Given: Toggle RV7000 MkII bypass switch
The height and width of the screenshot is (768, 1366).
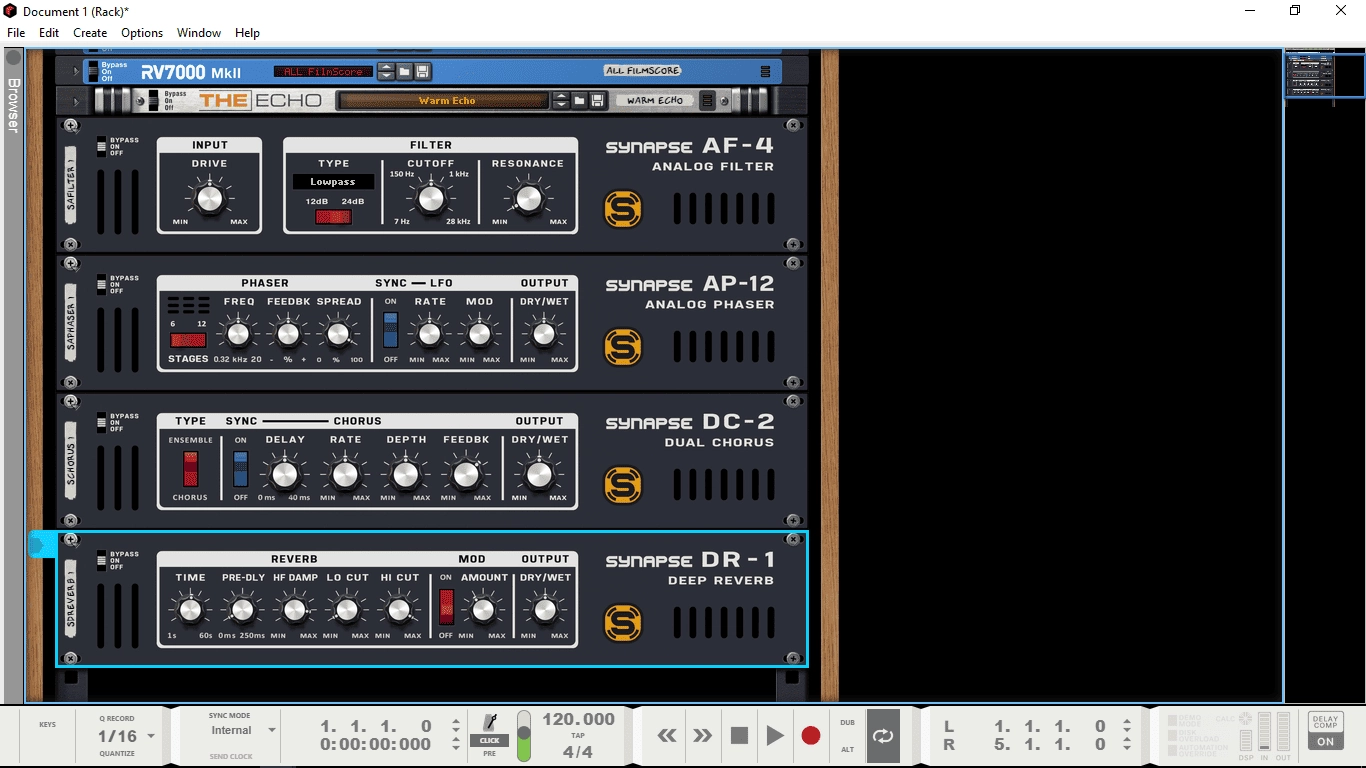Looking at the screenshot, I should (x=93, y=71).
